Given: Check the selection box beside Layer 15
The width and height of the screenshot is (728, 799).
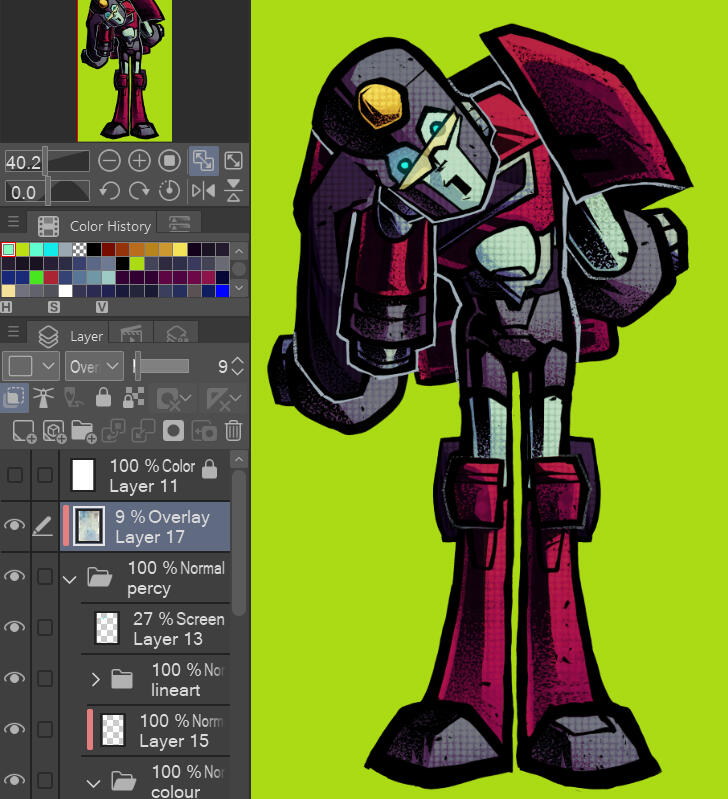Looking at the screenshot, I should tap(45, 729).
